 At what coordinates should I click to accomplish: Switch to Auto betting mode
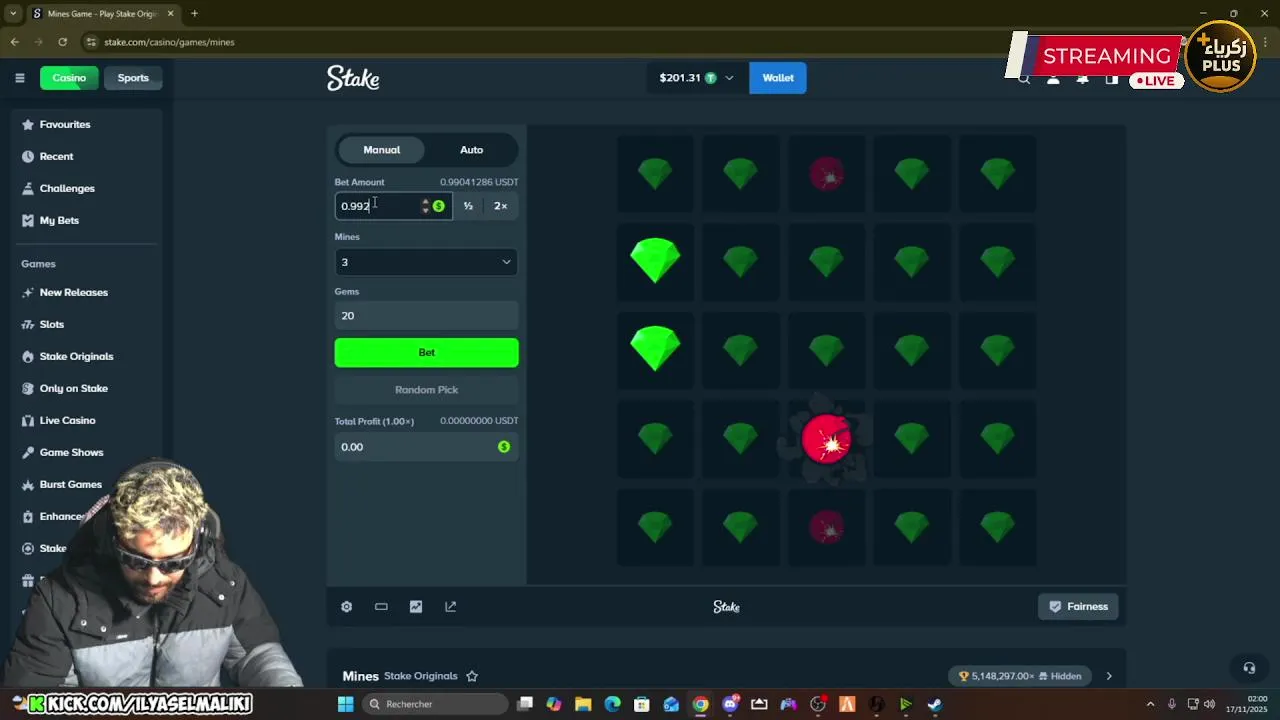click(x=471, y=150)
